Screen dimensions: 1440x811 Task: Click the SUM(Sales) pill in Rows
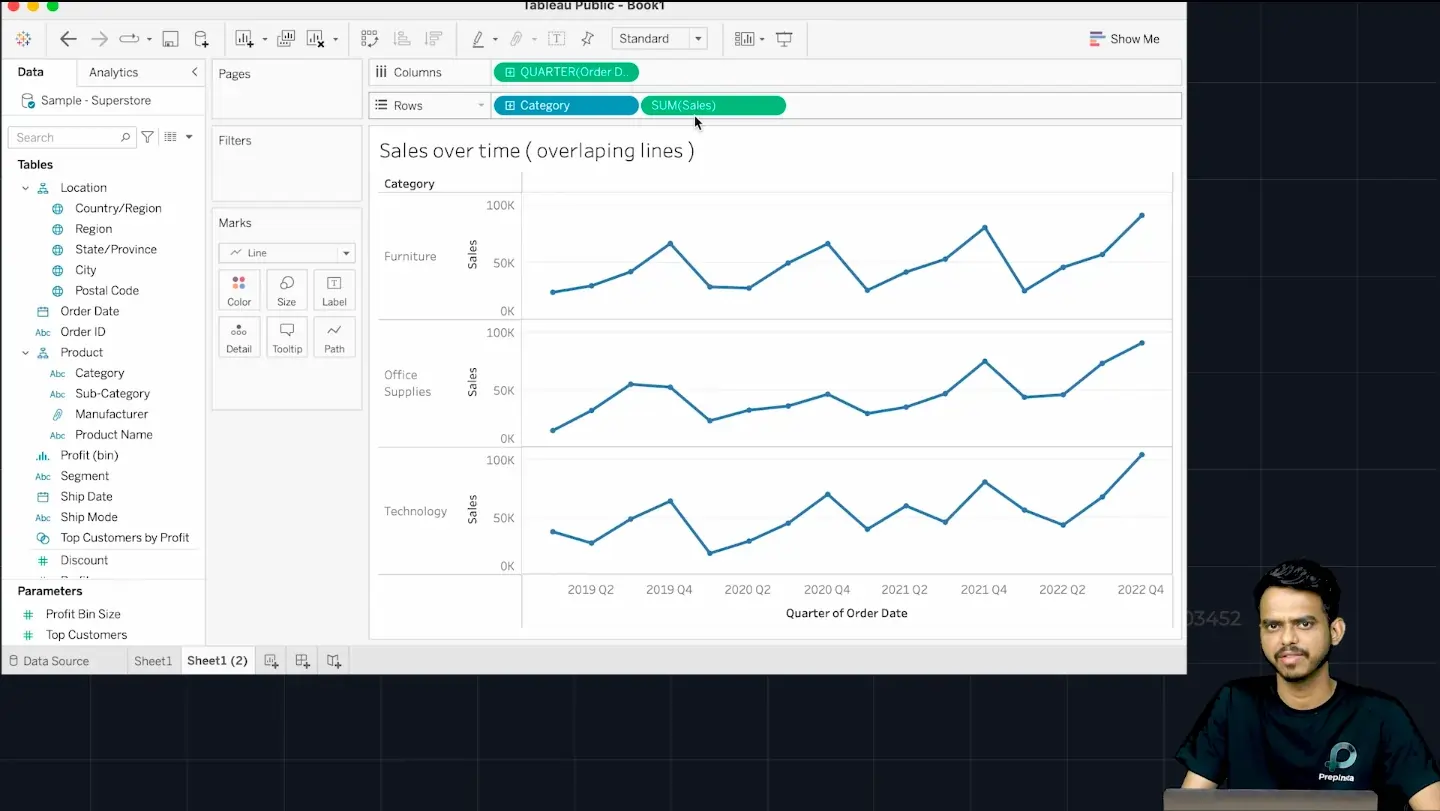pos(712,105)
